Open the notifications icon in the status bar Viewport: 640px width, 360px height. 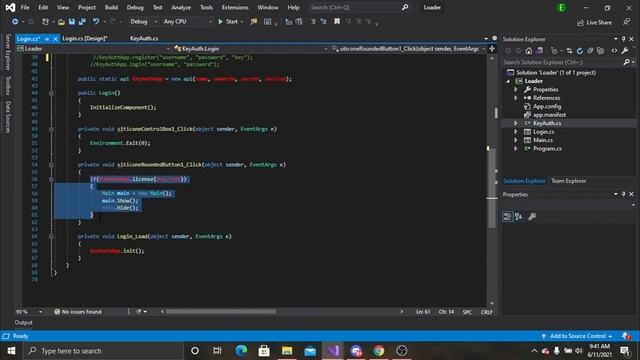(x=627, y=336)
